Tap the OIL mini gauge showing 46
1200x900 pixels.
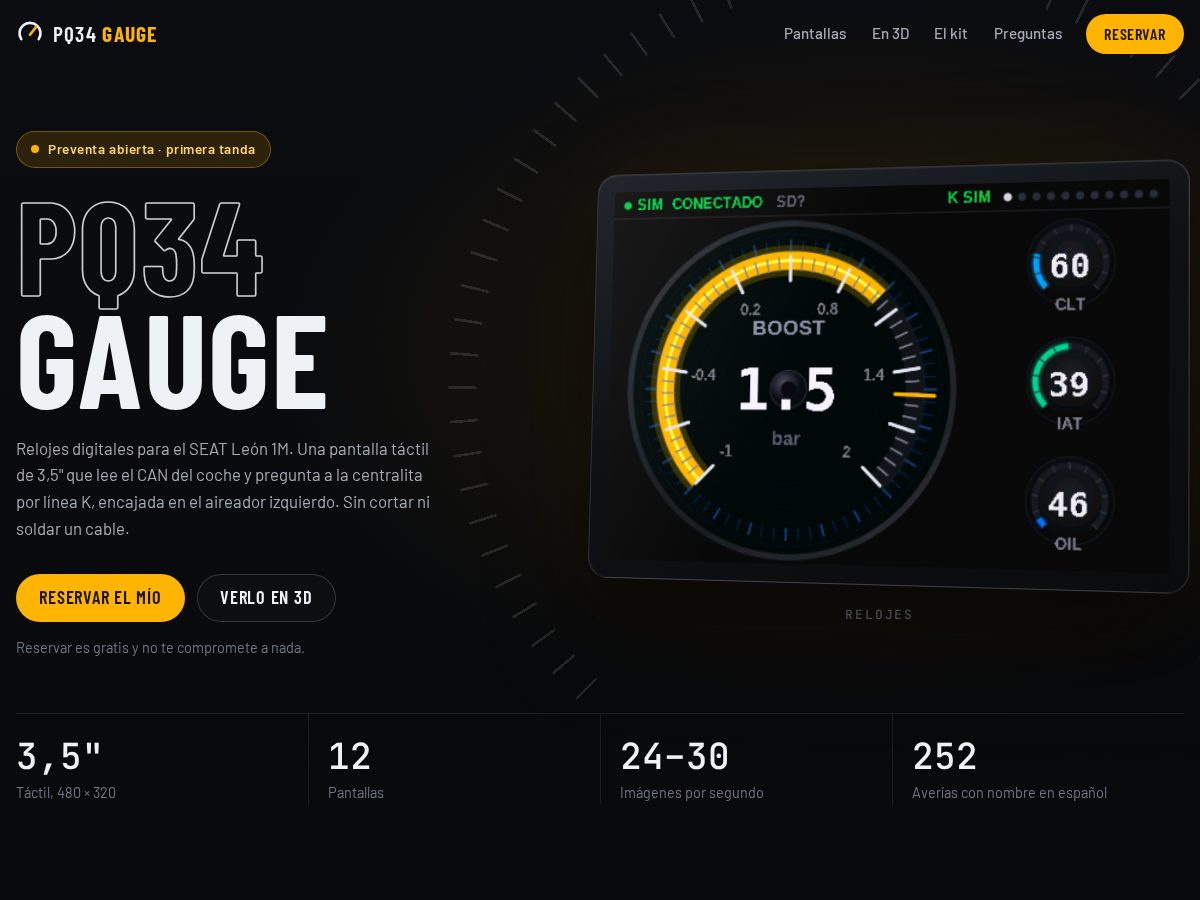click(1068, 504)
